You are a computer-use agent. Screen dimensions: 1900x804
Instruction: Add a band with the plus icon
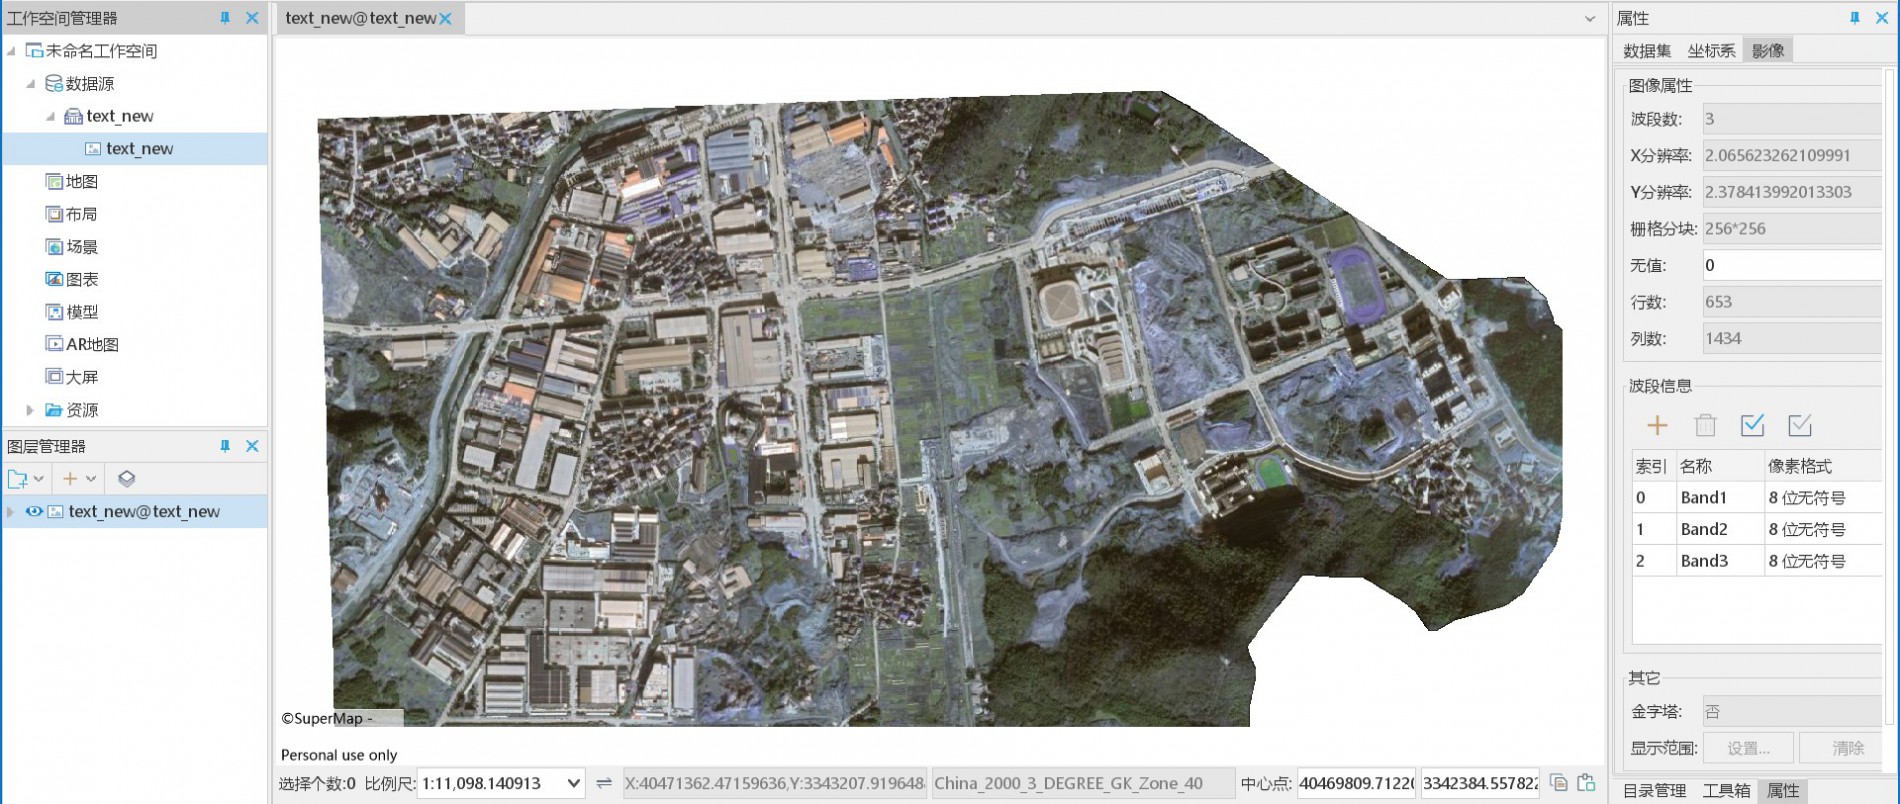click(x=1657, y=425)
